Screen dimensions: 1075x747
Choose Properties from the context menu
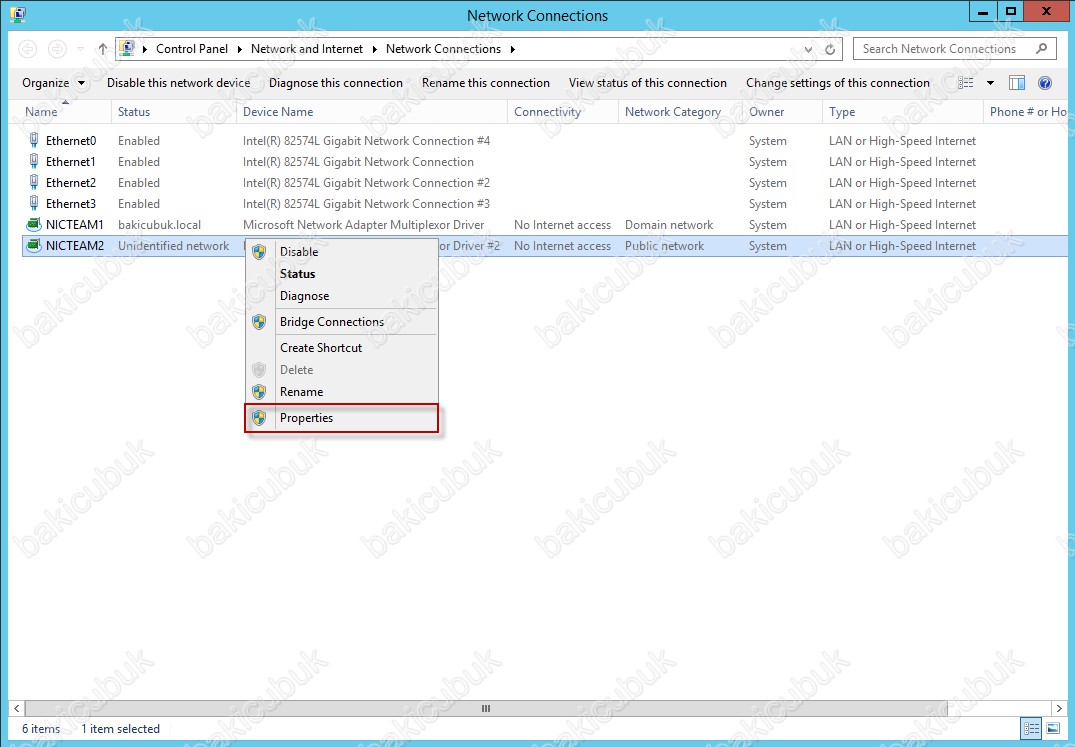306,418
